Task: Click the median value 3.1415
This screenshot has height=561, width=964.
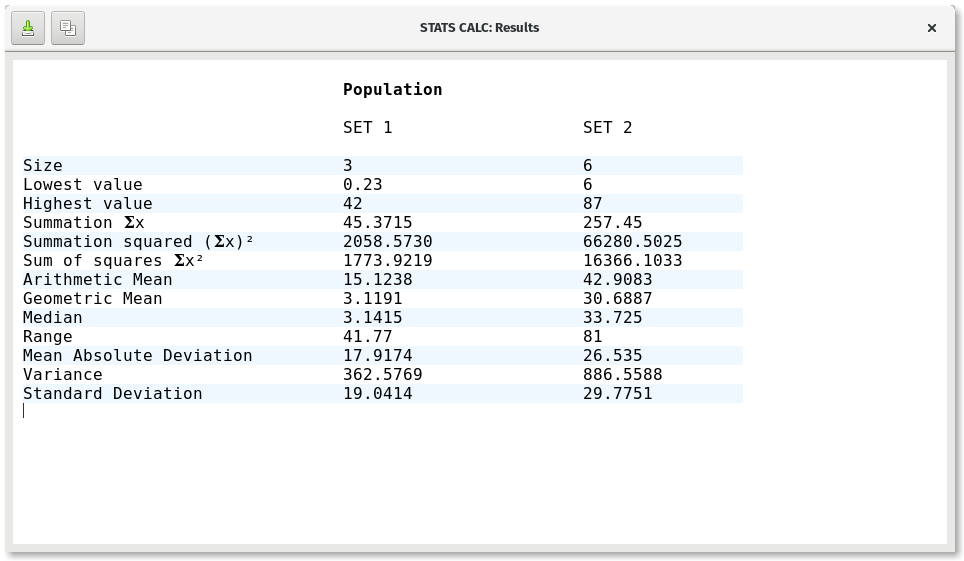Action: [x=373, y=318]
